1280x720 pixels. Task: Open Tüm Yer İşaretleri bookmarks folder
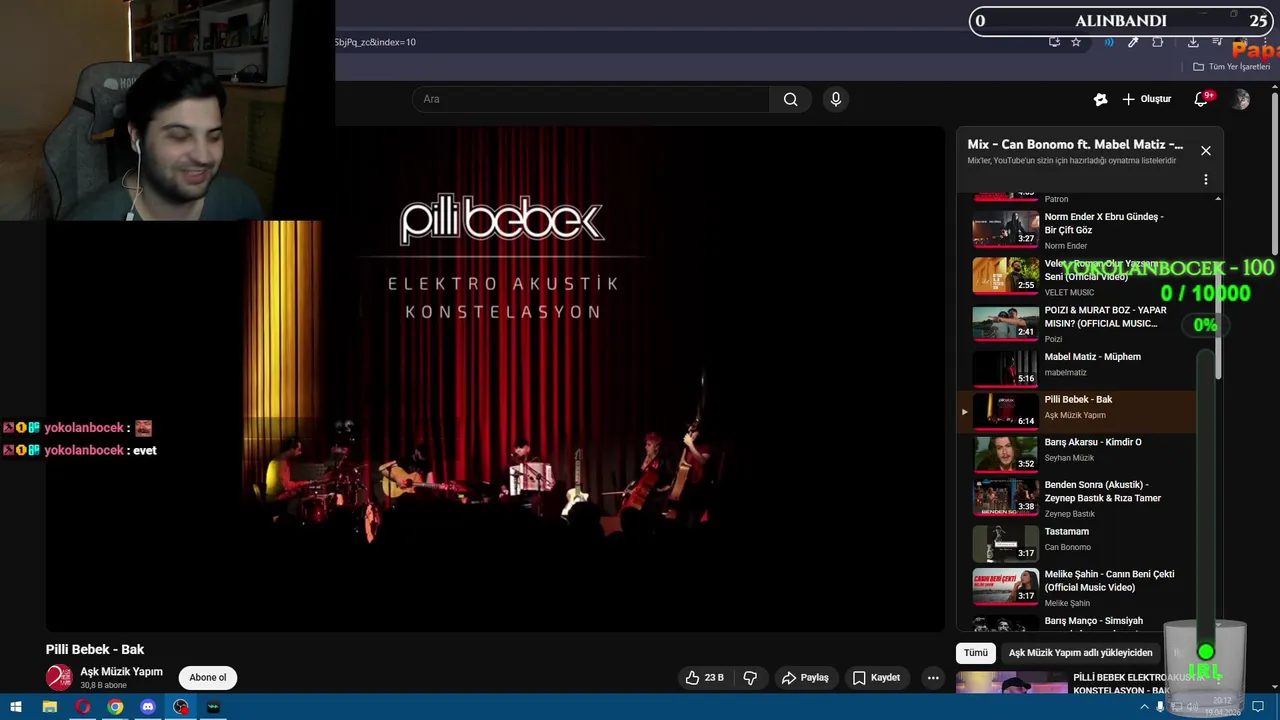(1231, 67)
